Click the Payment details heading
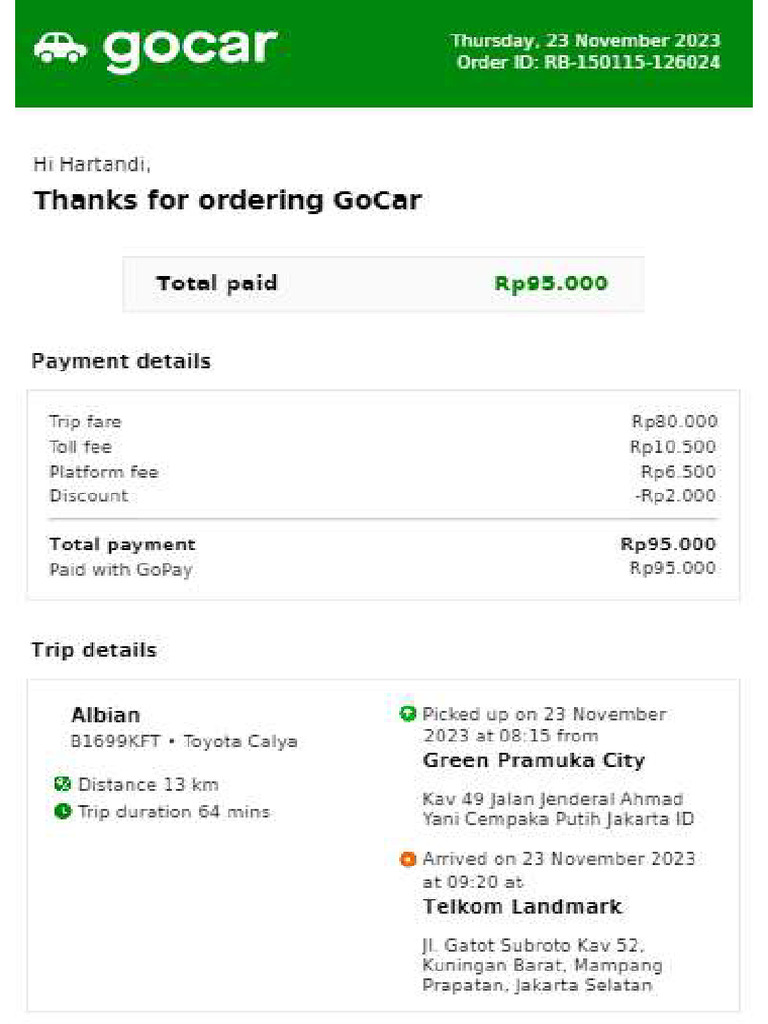The image size is (768, 1024). click(121, 361)
